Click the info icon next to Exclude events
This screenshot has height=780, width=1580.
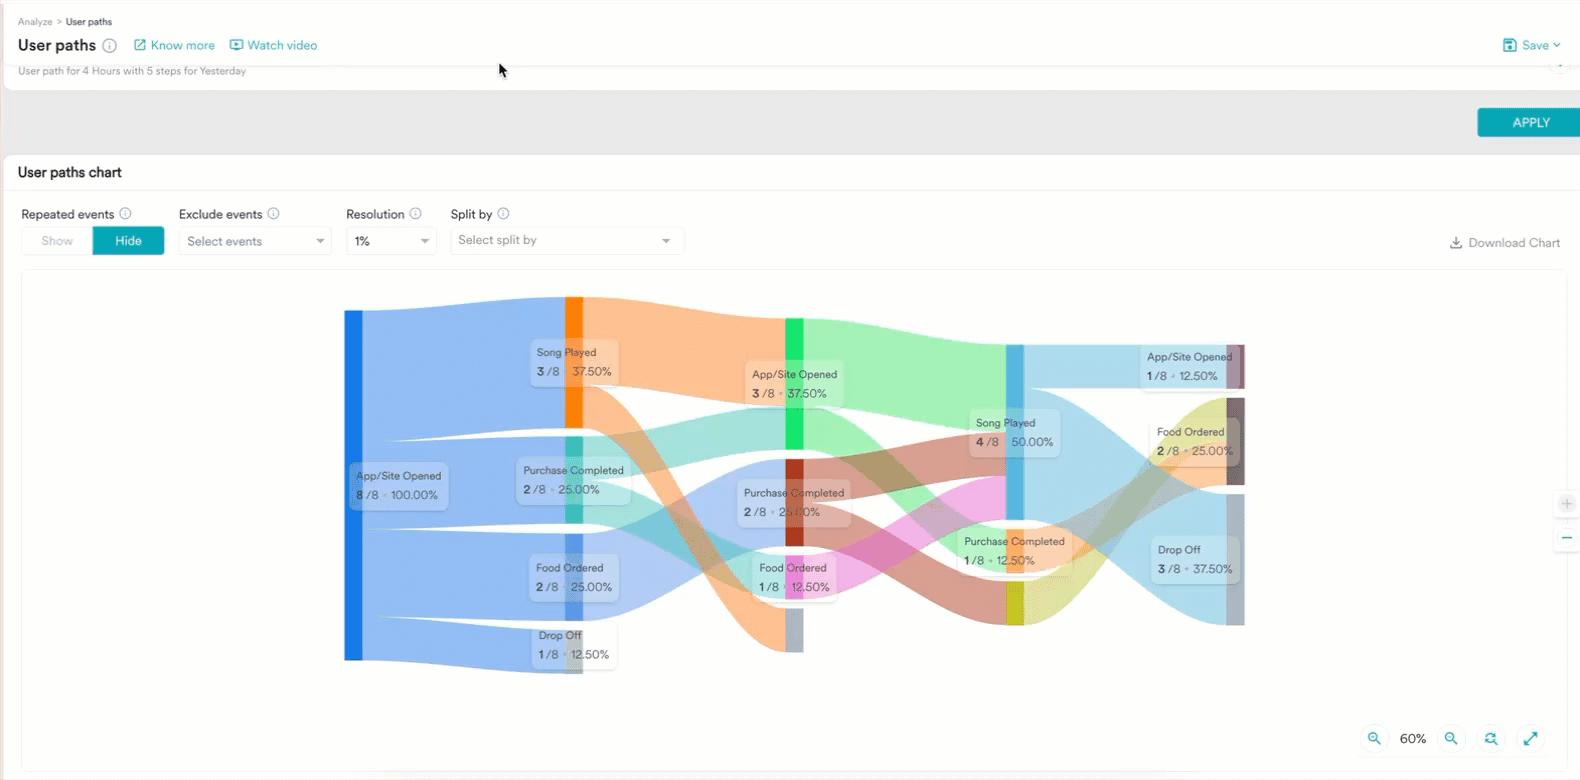[x=273, y=214]
